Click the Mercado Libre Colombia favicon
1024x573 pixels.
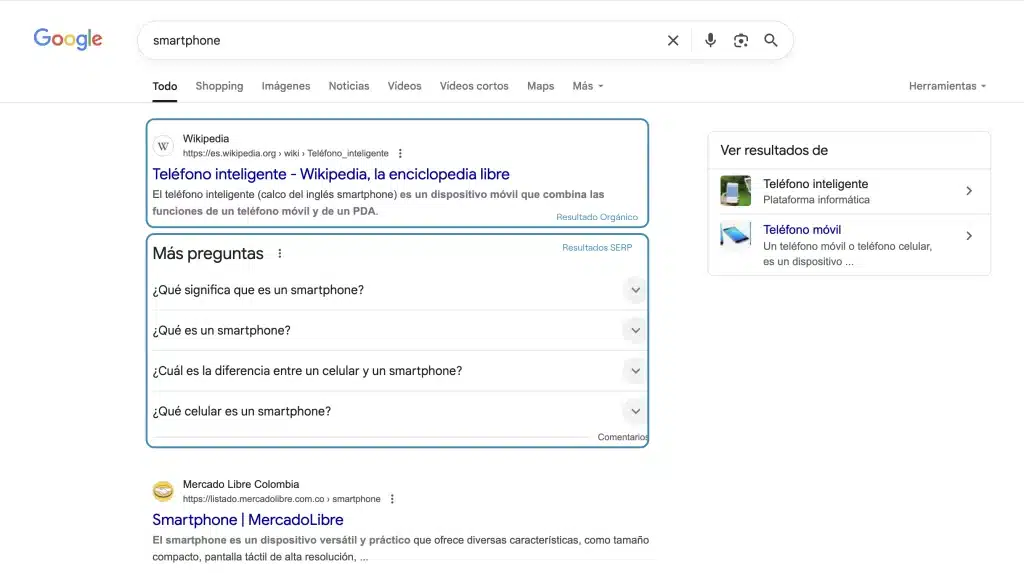pyautogui.click(x=163, y=491)
